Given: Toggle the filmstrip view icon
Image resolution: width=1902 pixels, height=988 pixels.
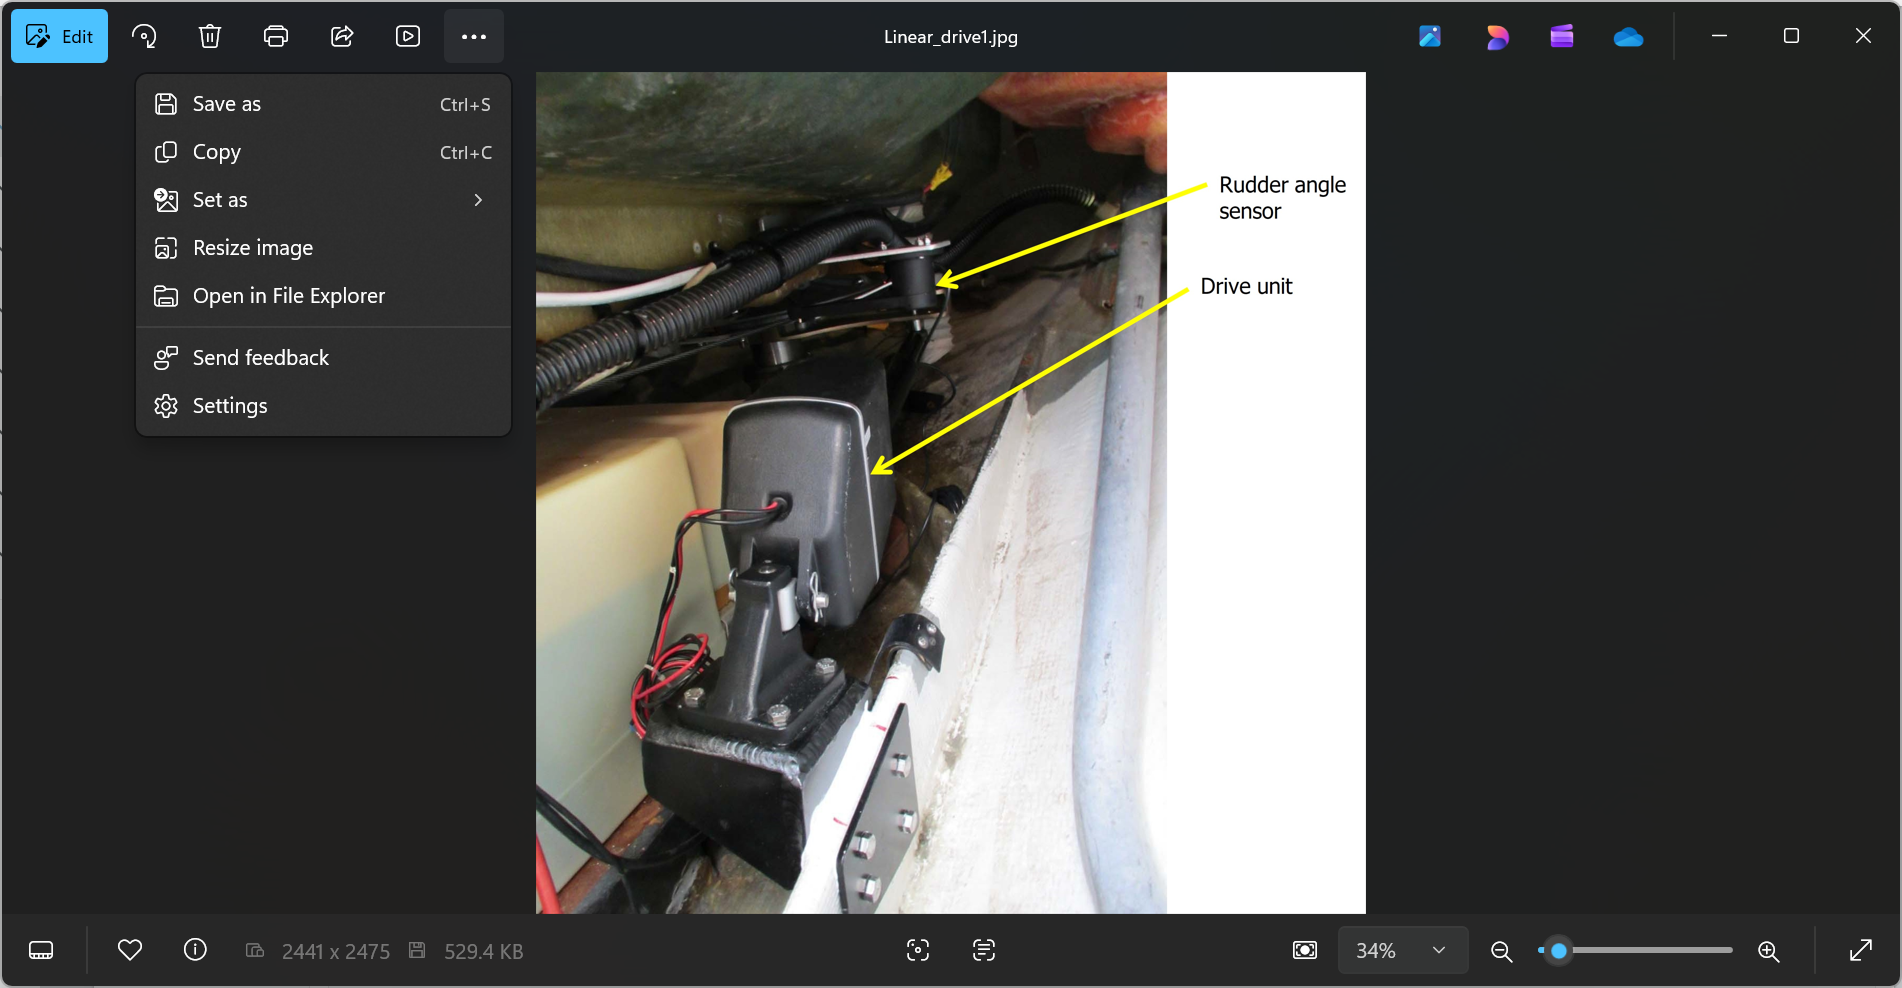Looking at the screenshot, I should click(x=41, y=950).
